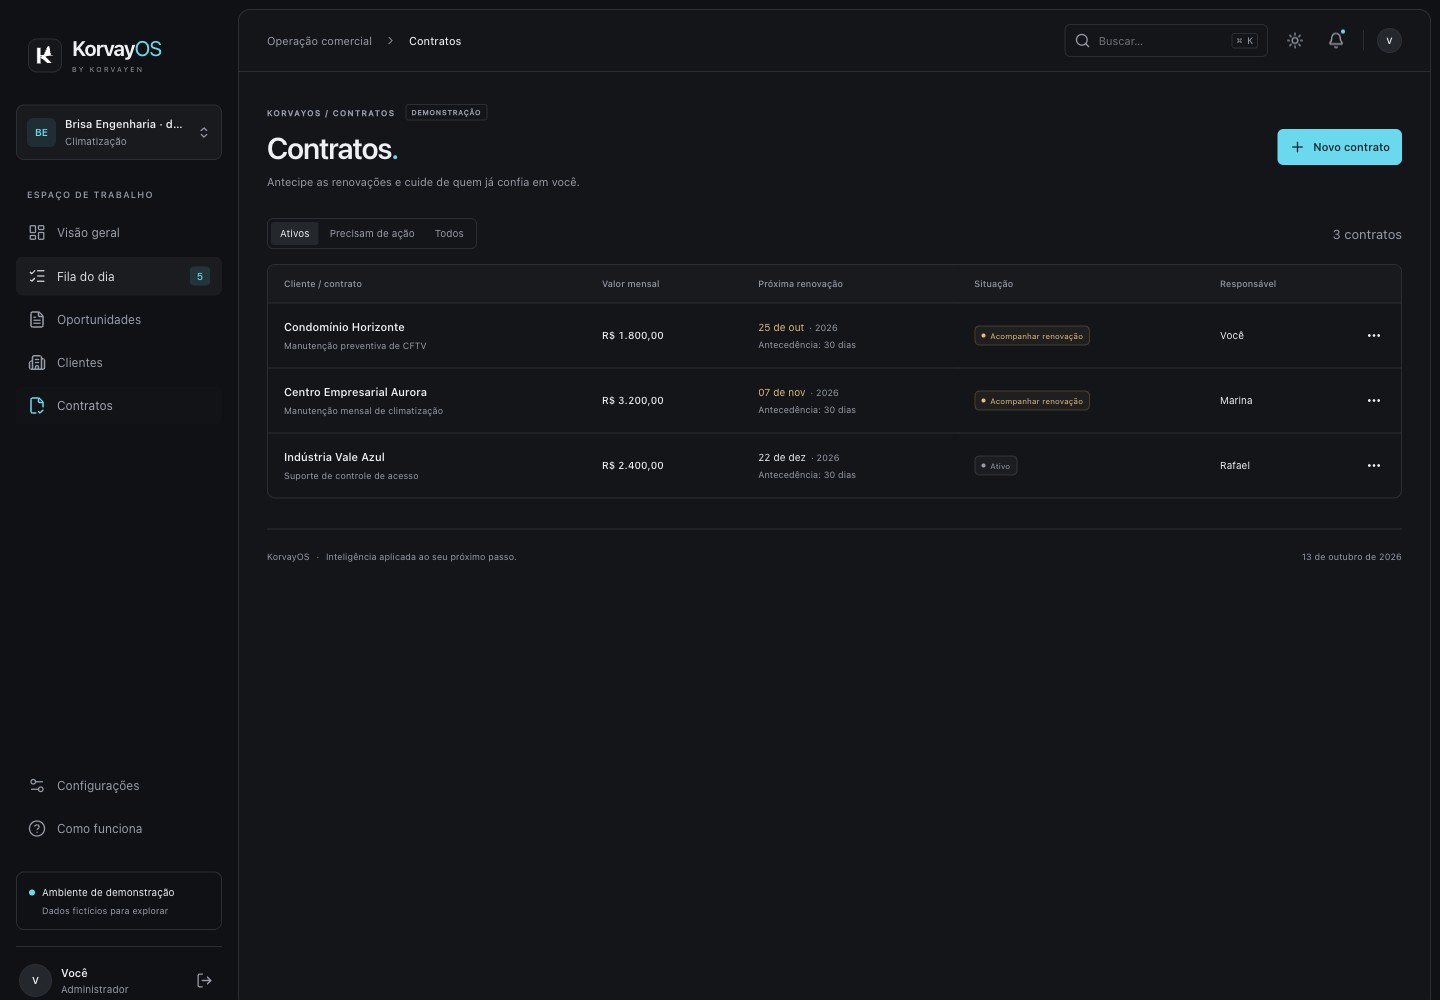The height and width of the screenshot is (1000, 1440).
Task: Click the Contratos sidebar icon
Action: [37, 405]
